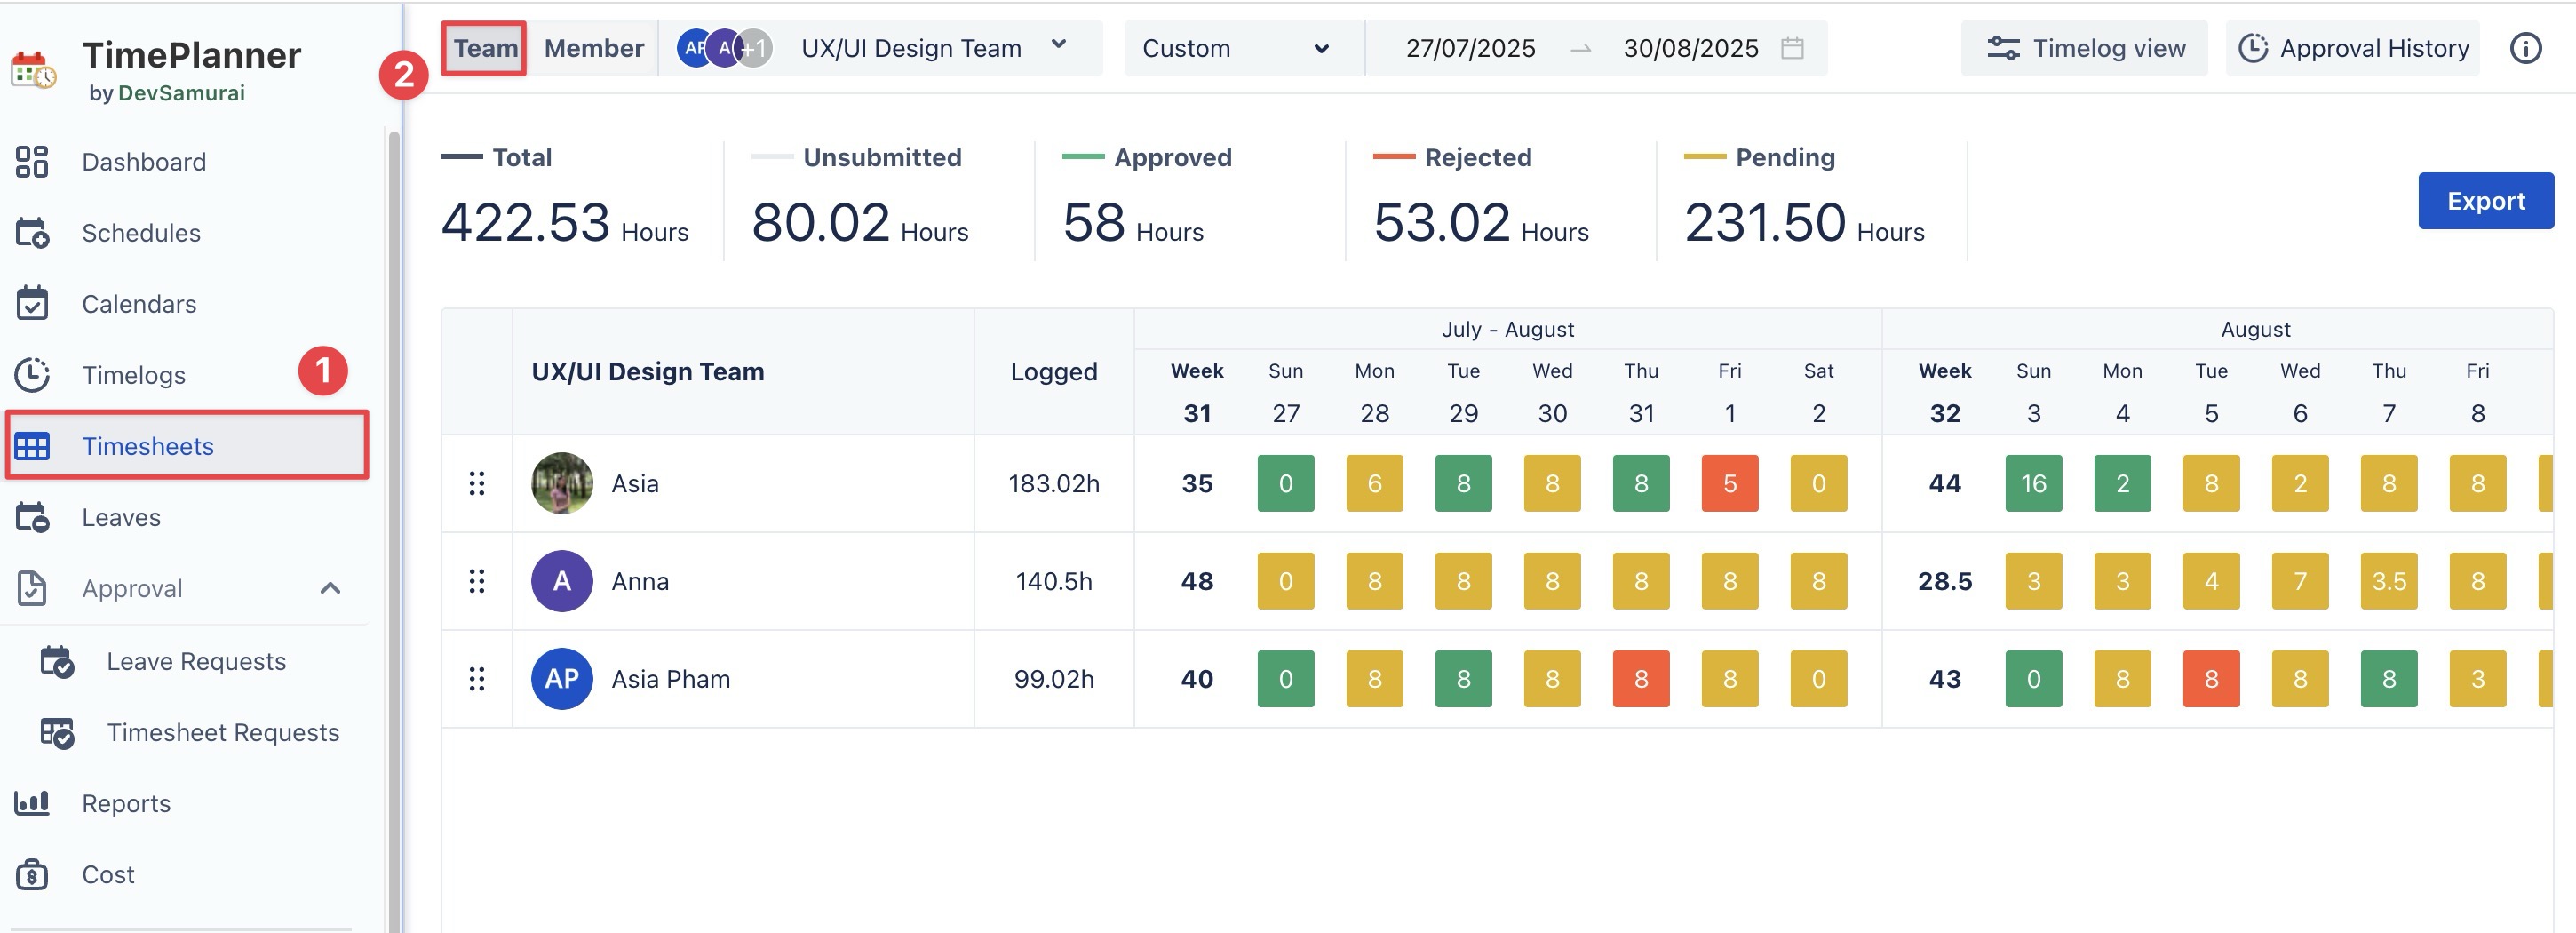
Task: Open the Cost money bag icon
Action: pyautogui.click(x=32, y=874)
